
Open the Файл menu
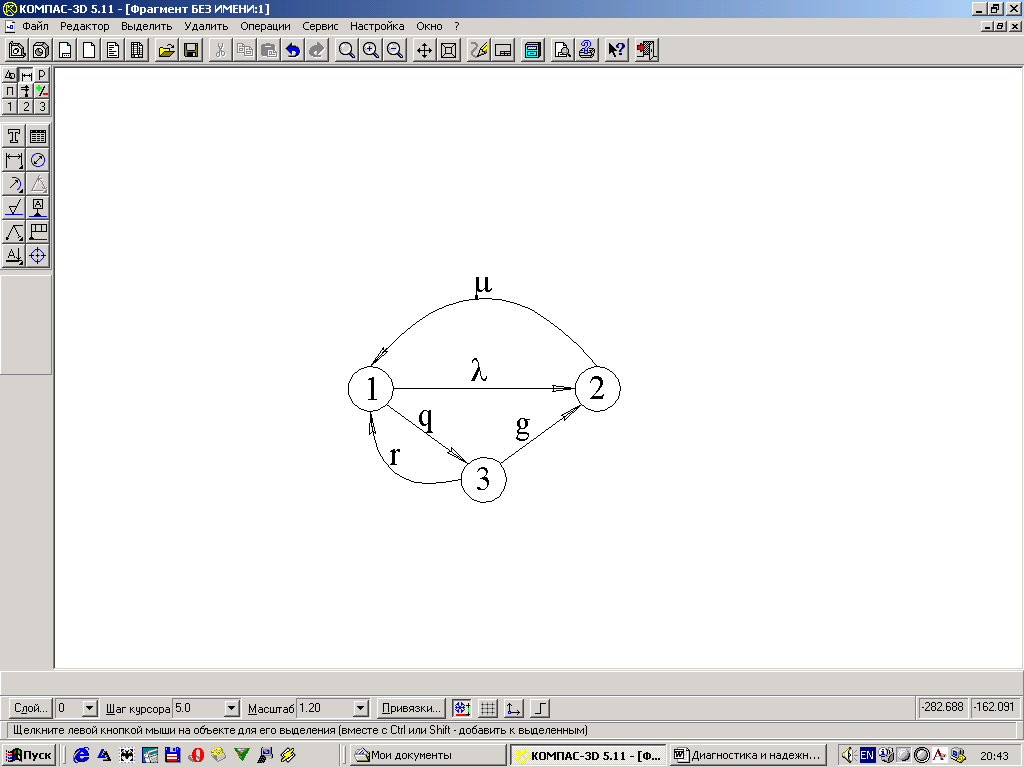pos(35,26)
